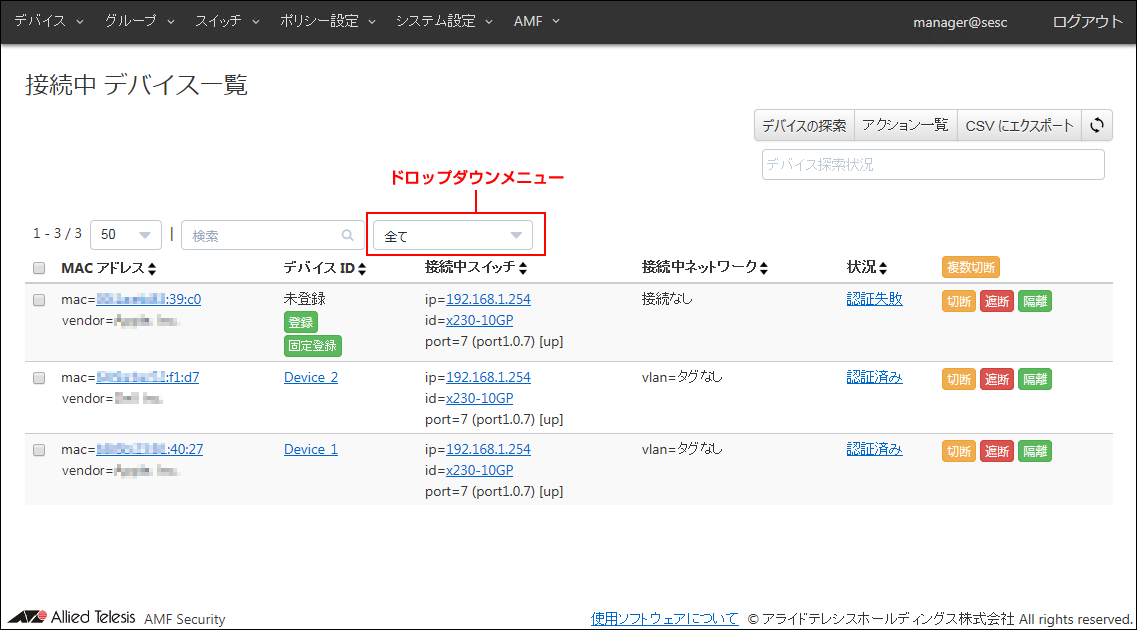
Task: Open the 50 rows-per-page dropdown
Action: 126,235
